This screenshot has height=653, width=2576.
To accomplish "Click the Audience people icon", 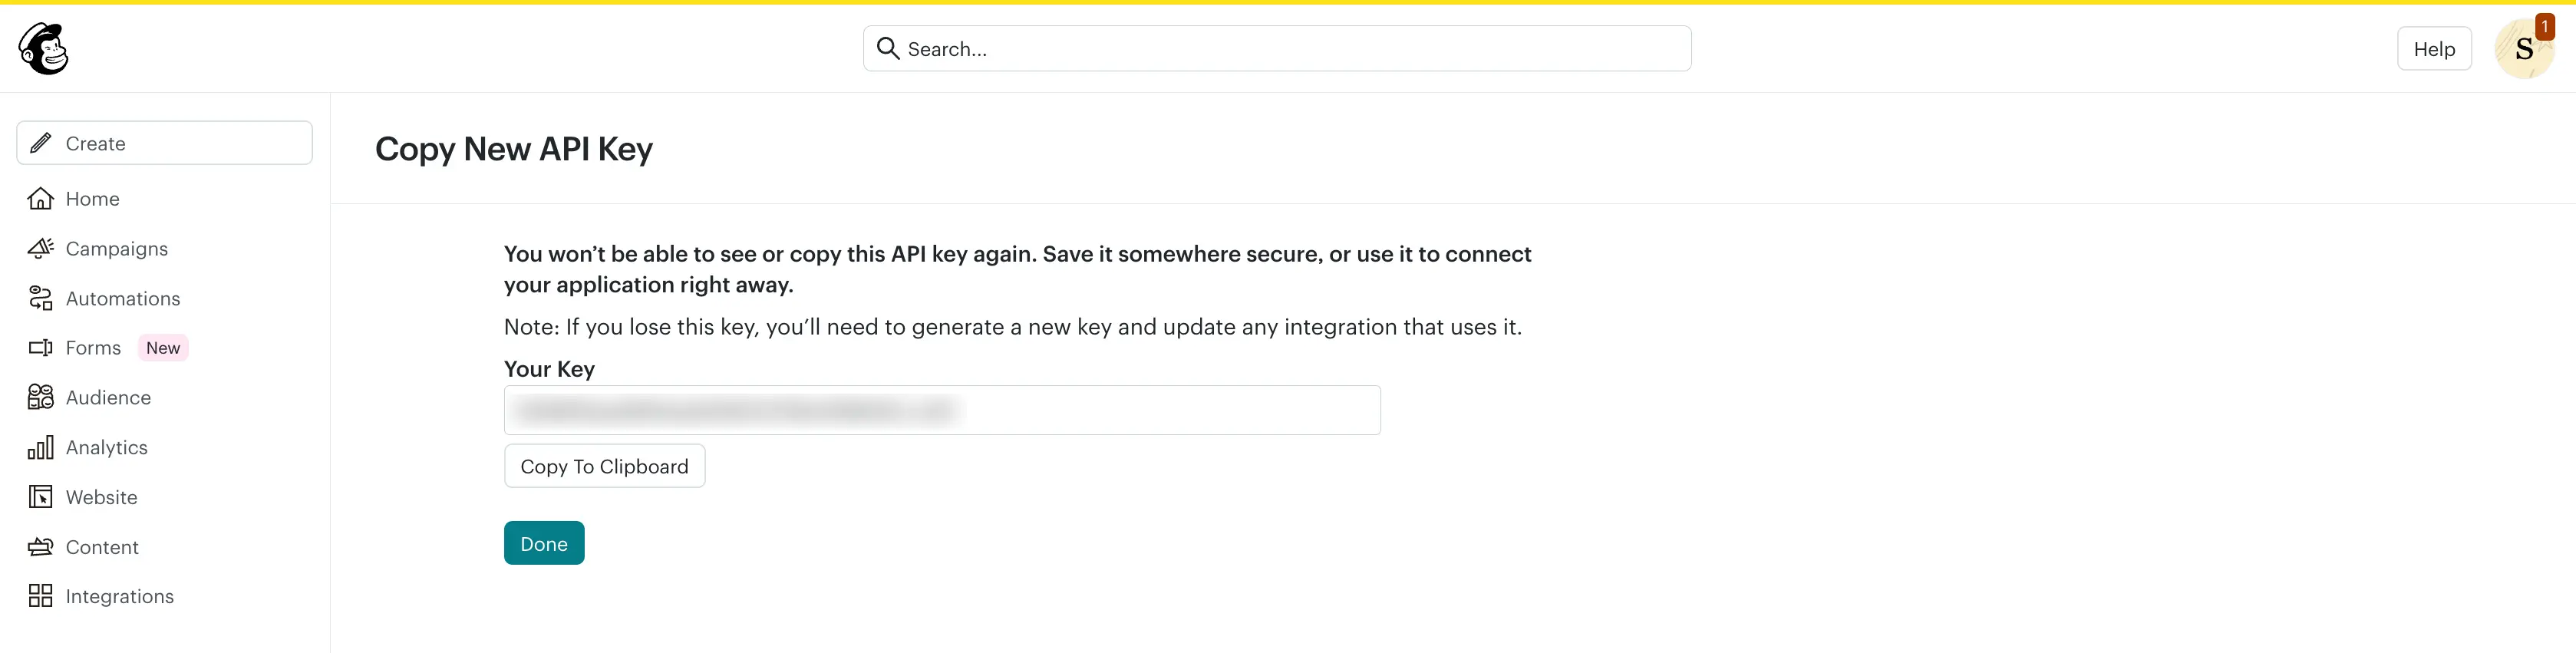I will click(40, 397).
